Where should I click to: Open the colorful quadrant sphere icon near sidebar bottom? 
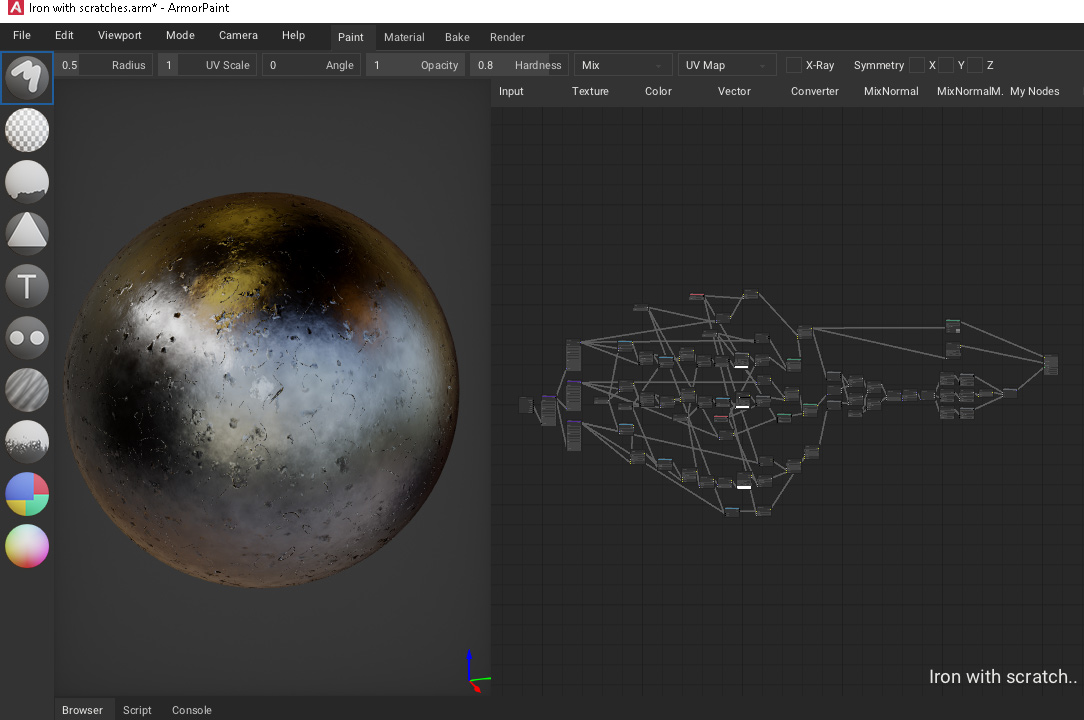click(x=26, y=494)
